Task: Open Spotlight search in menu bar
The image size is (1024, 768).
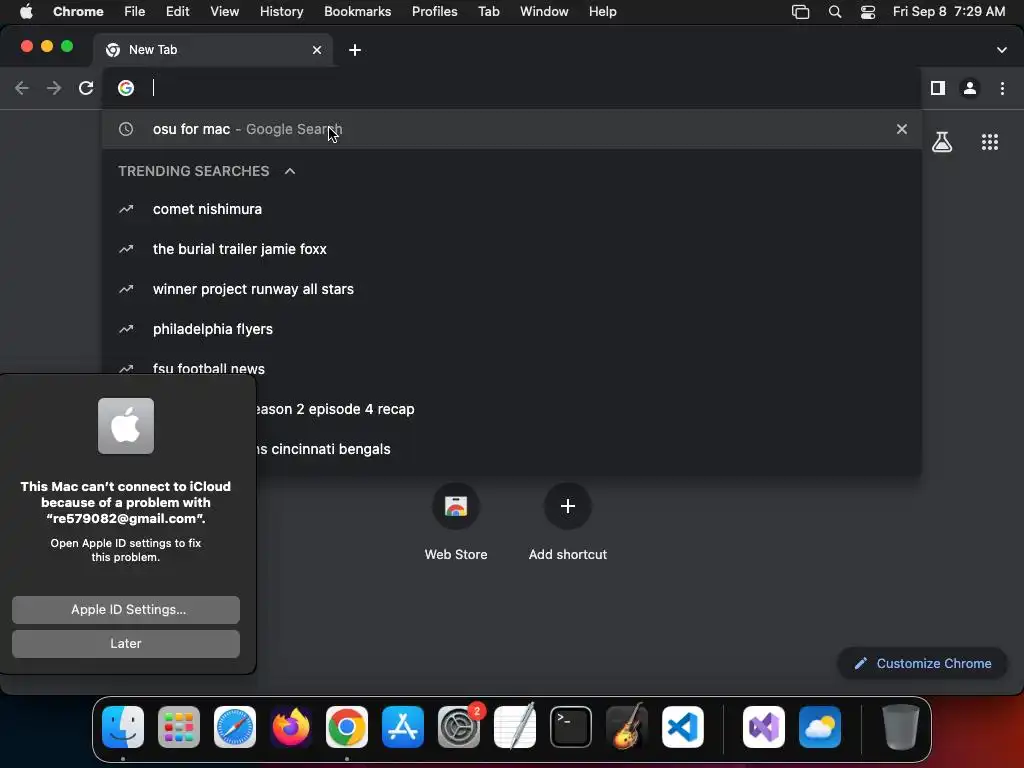Action: [x=835, y=12]
